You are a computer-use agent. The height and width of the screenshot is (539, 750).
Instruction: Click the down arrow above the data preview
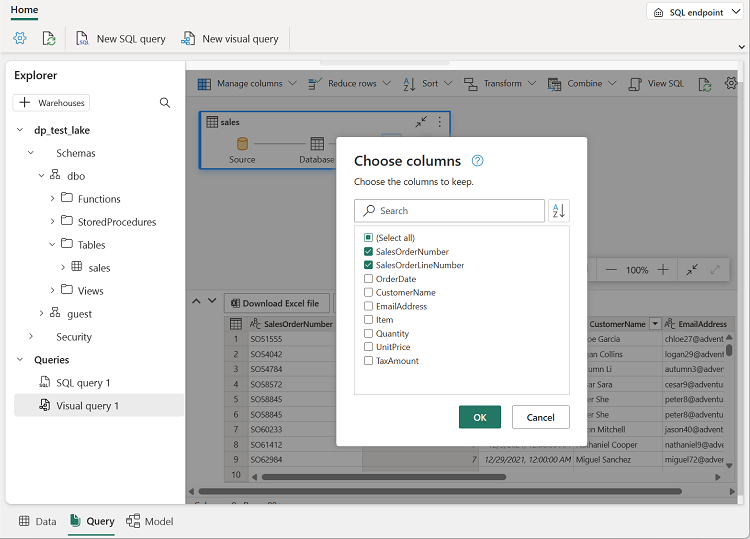(x=212, y=301)
